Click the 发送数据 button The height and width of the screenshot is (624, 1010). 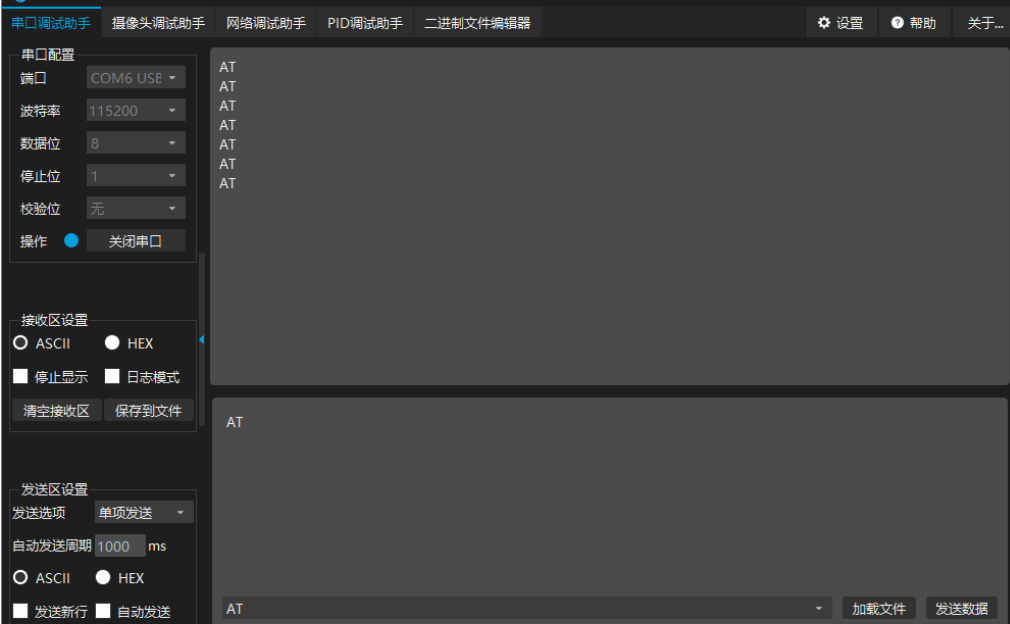tap(961, 609)
